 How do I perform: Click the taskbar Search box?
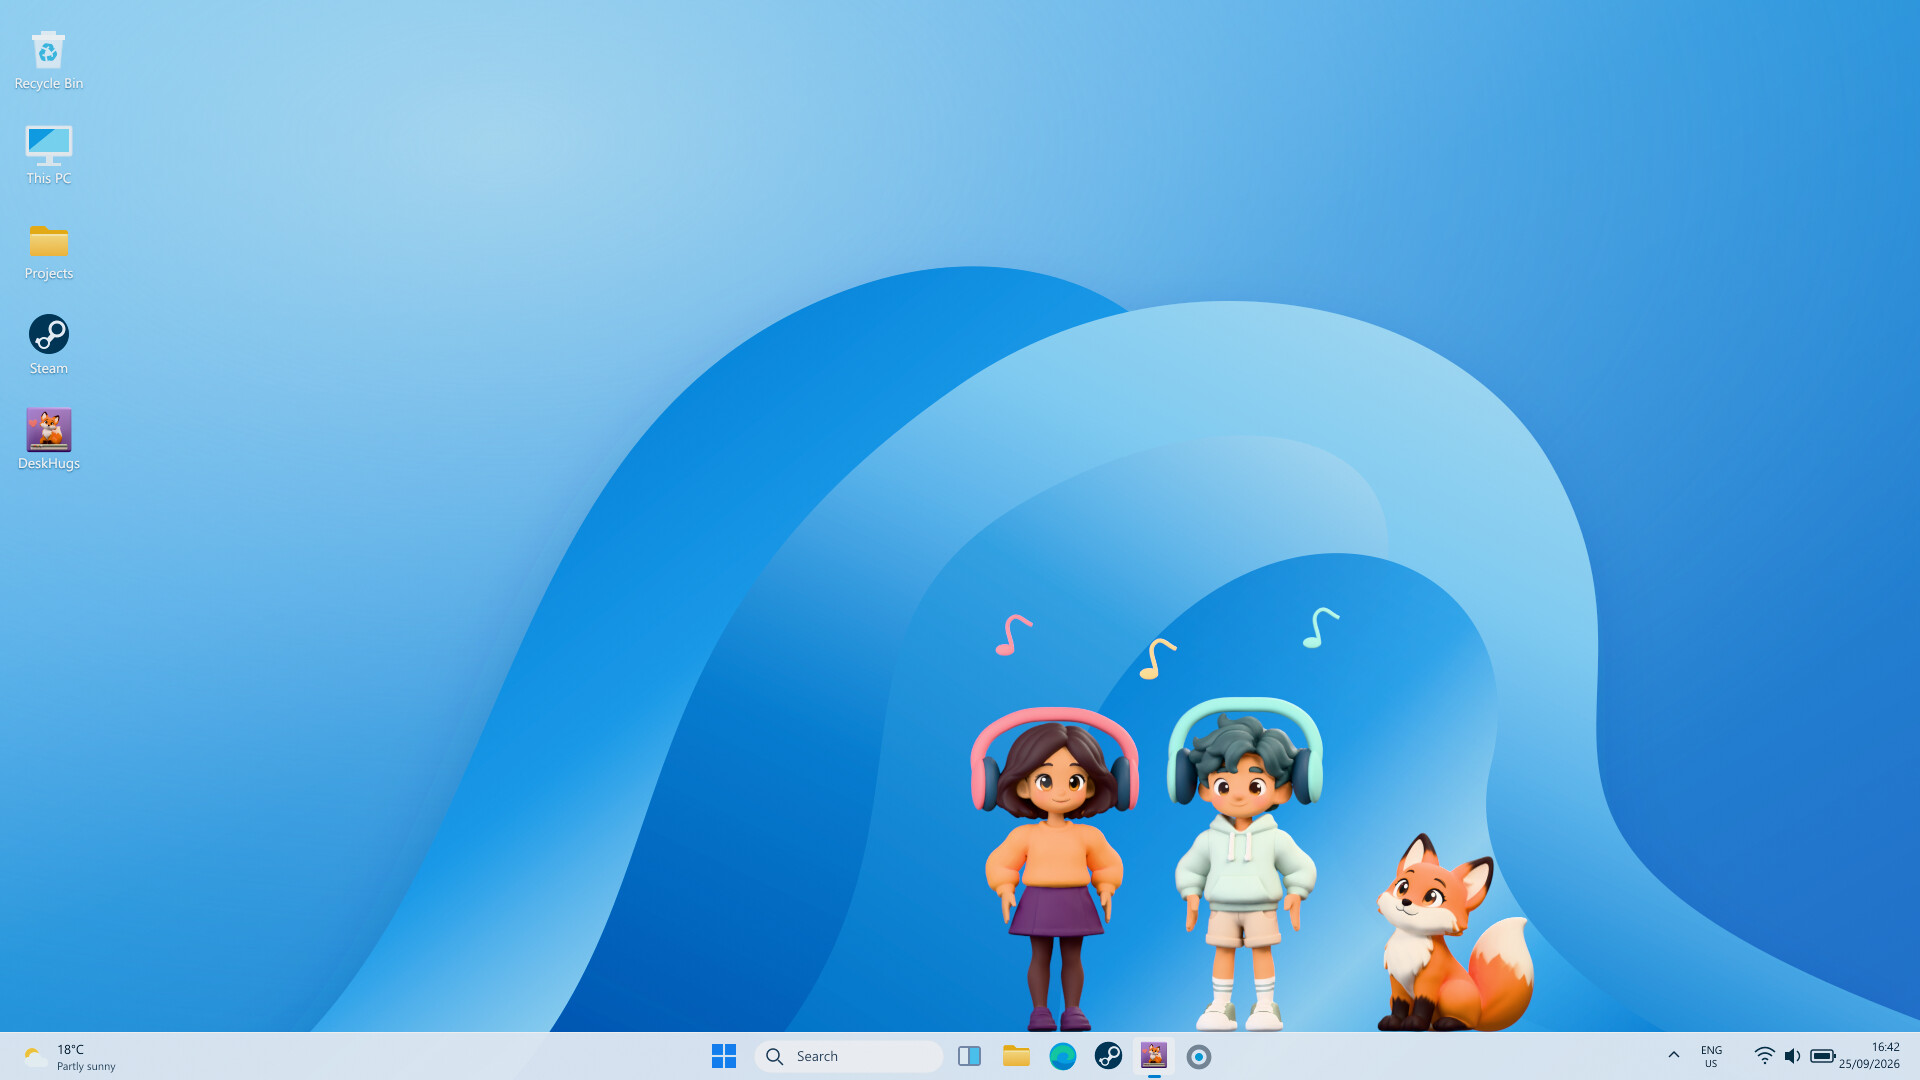tap(848, 1056)
